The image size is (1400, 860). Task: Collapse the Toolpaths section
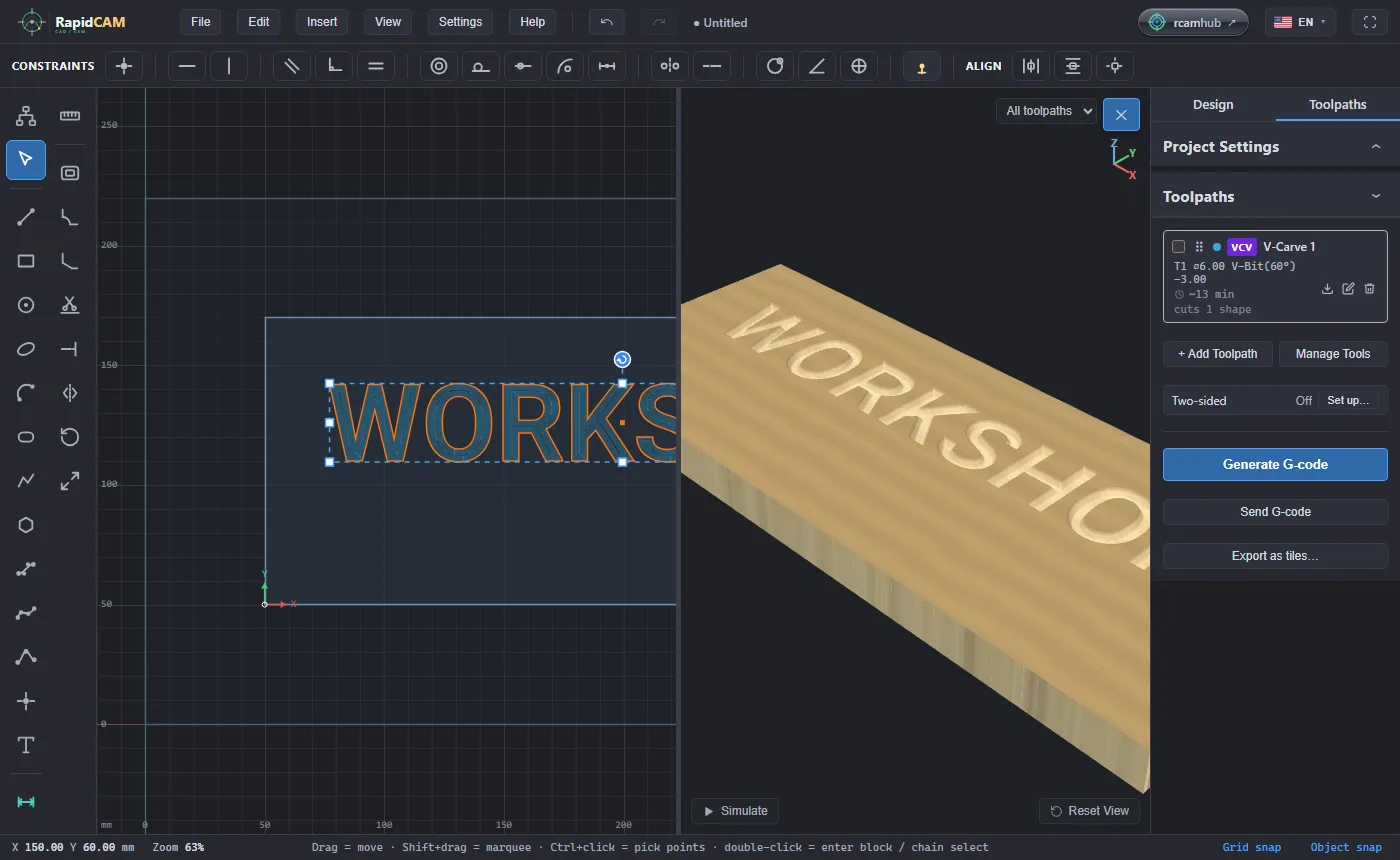click(x=1275, y=197)
